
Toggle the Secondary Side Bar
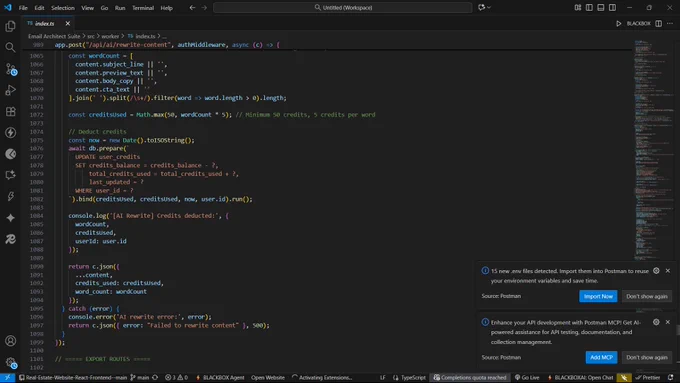click(612, 7)
